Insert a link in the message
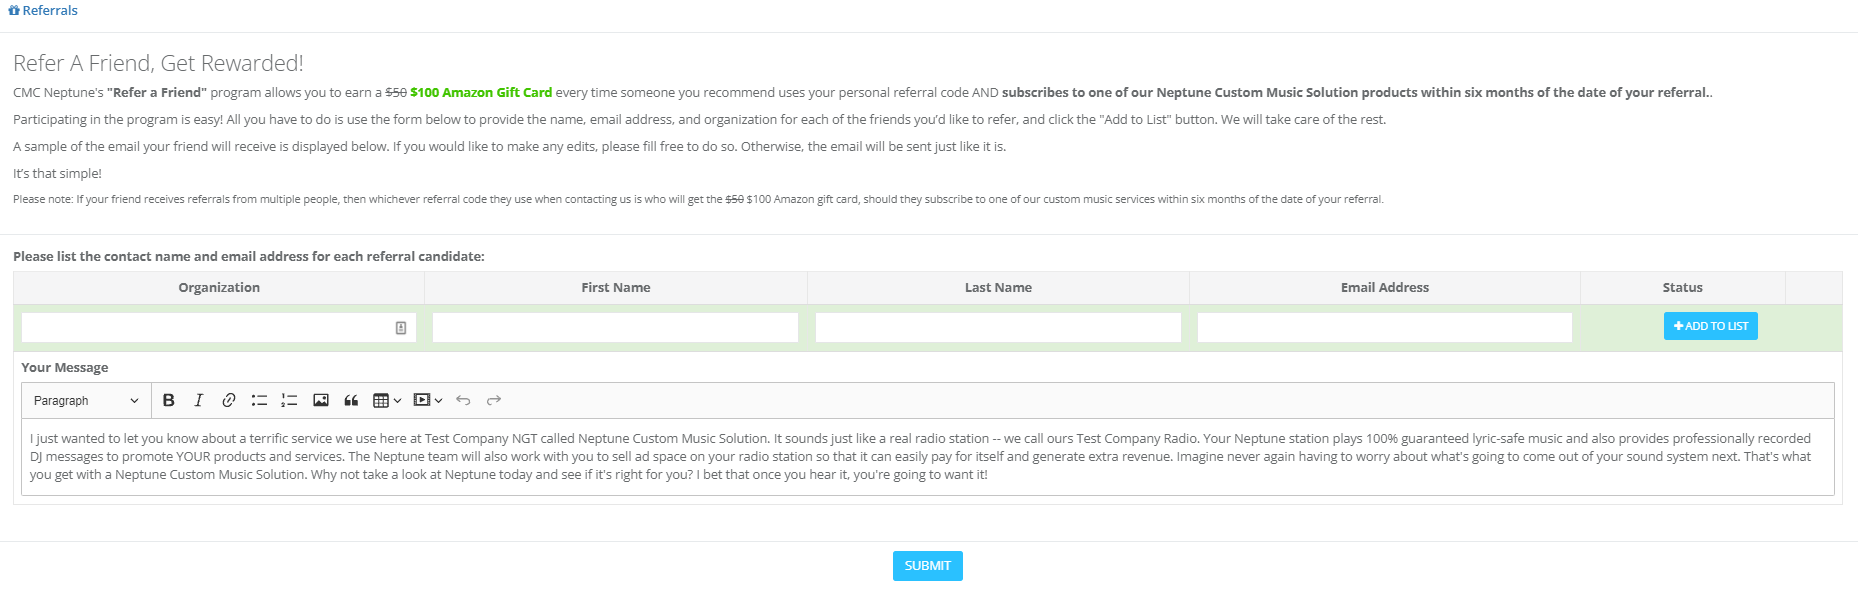Image resolution: width=1858 pixels, height=593 pixels. [x=229, y=400]
